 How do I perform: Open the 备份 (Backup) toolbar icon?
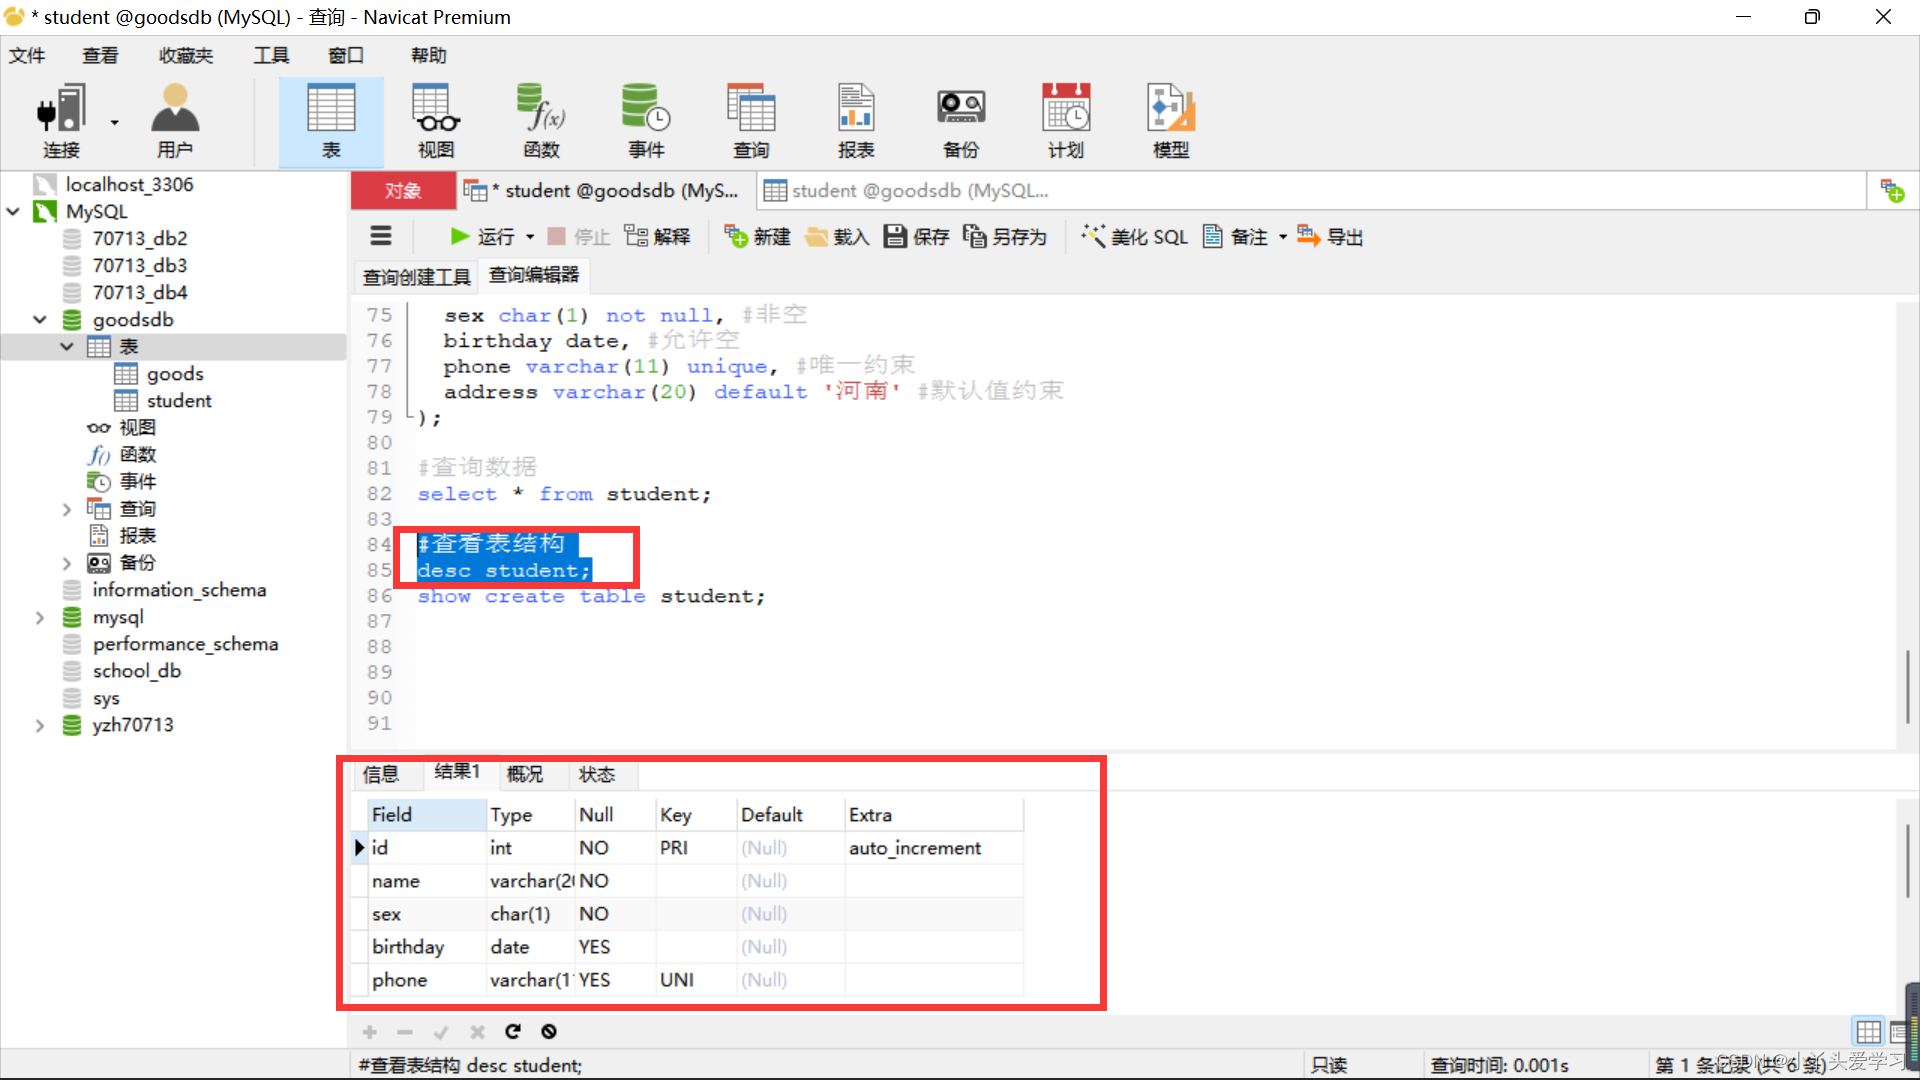(x=961, y=121)
